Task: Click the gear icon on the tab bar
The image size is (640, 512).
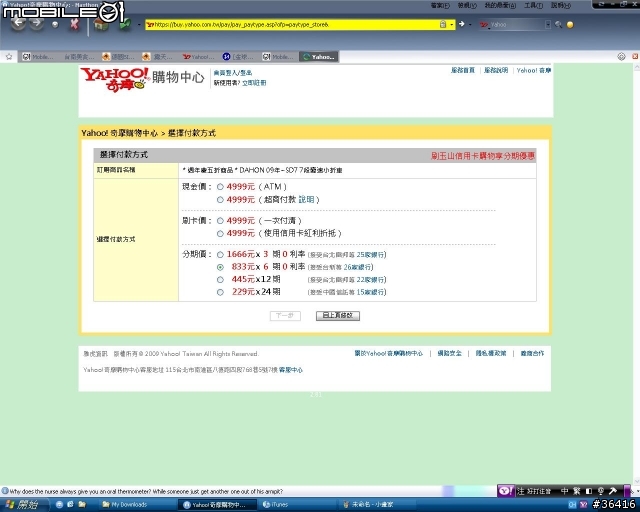Action: [621, 57]
